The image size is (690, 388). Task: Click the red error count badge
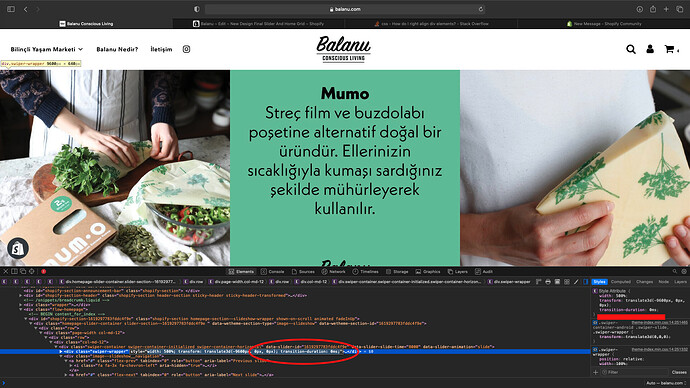coord(44,271)
